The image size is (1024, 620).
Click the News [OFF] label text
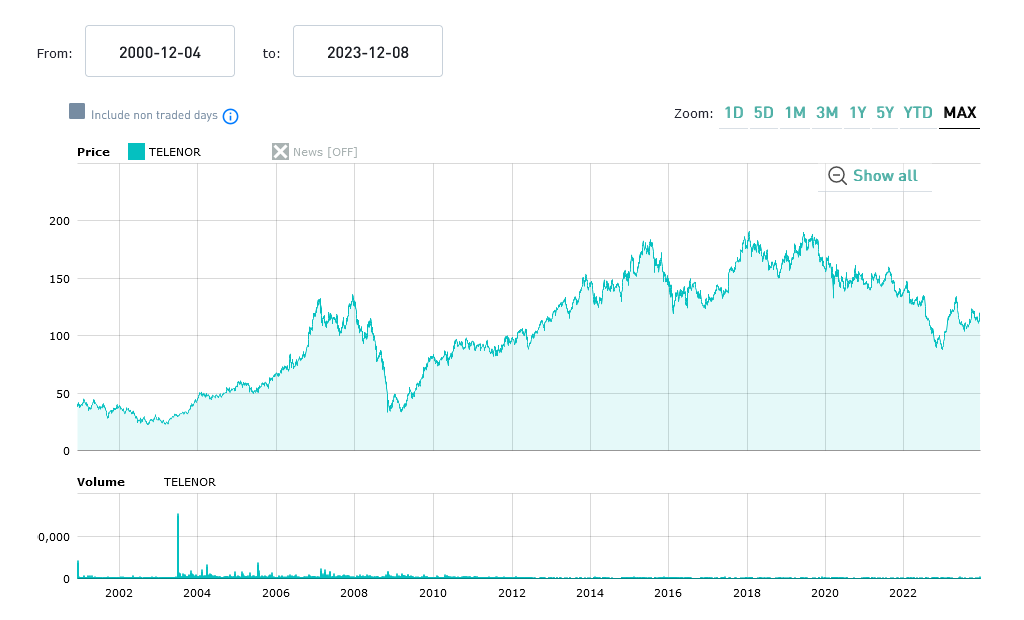[x=325, y=152]
